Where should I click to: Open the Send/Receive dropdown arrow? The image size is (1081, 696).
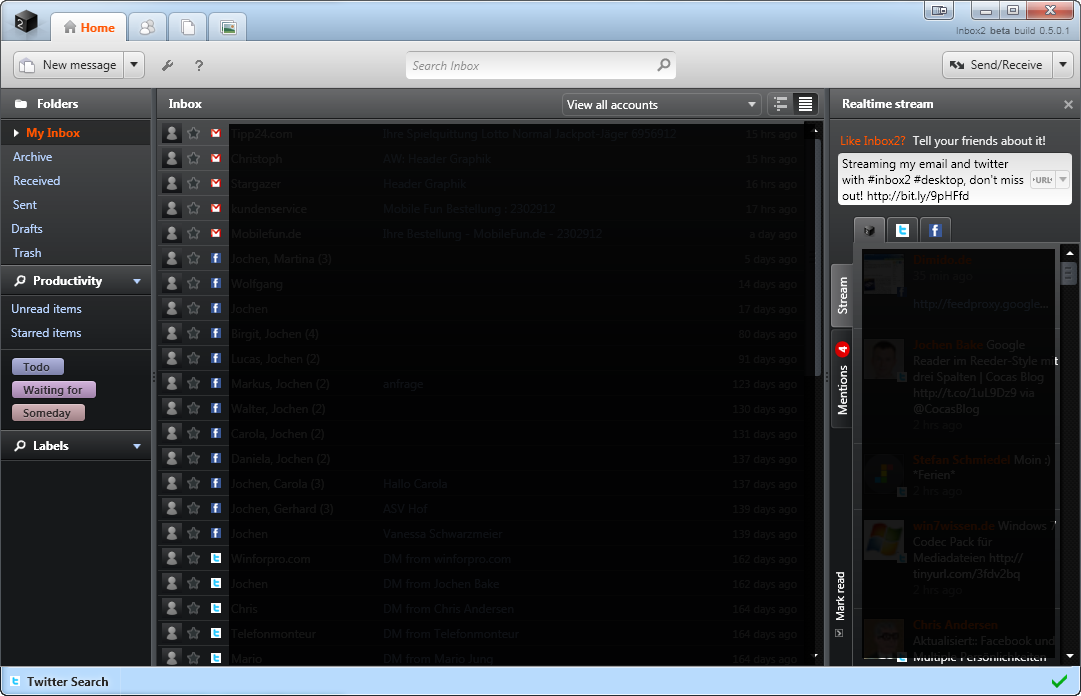click(1063, 65)
